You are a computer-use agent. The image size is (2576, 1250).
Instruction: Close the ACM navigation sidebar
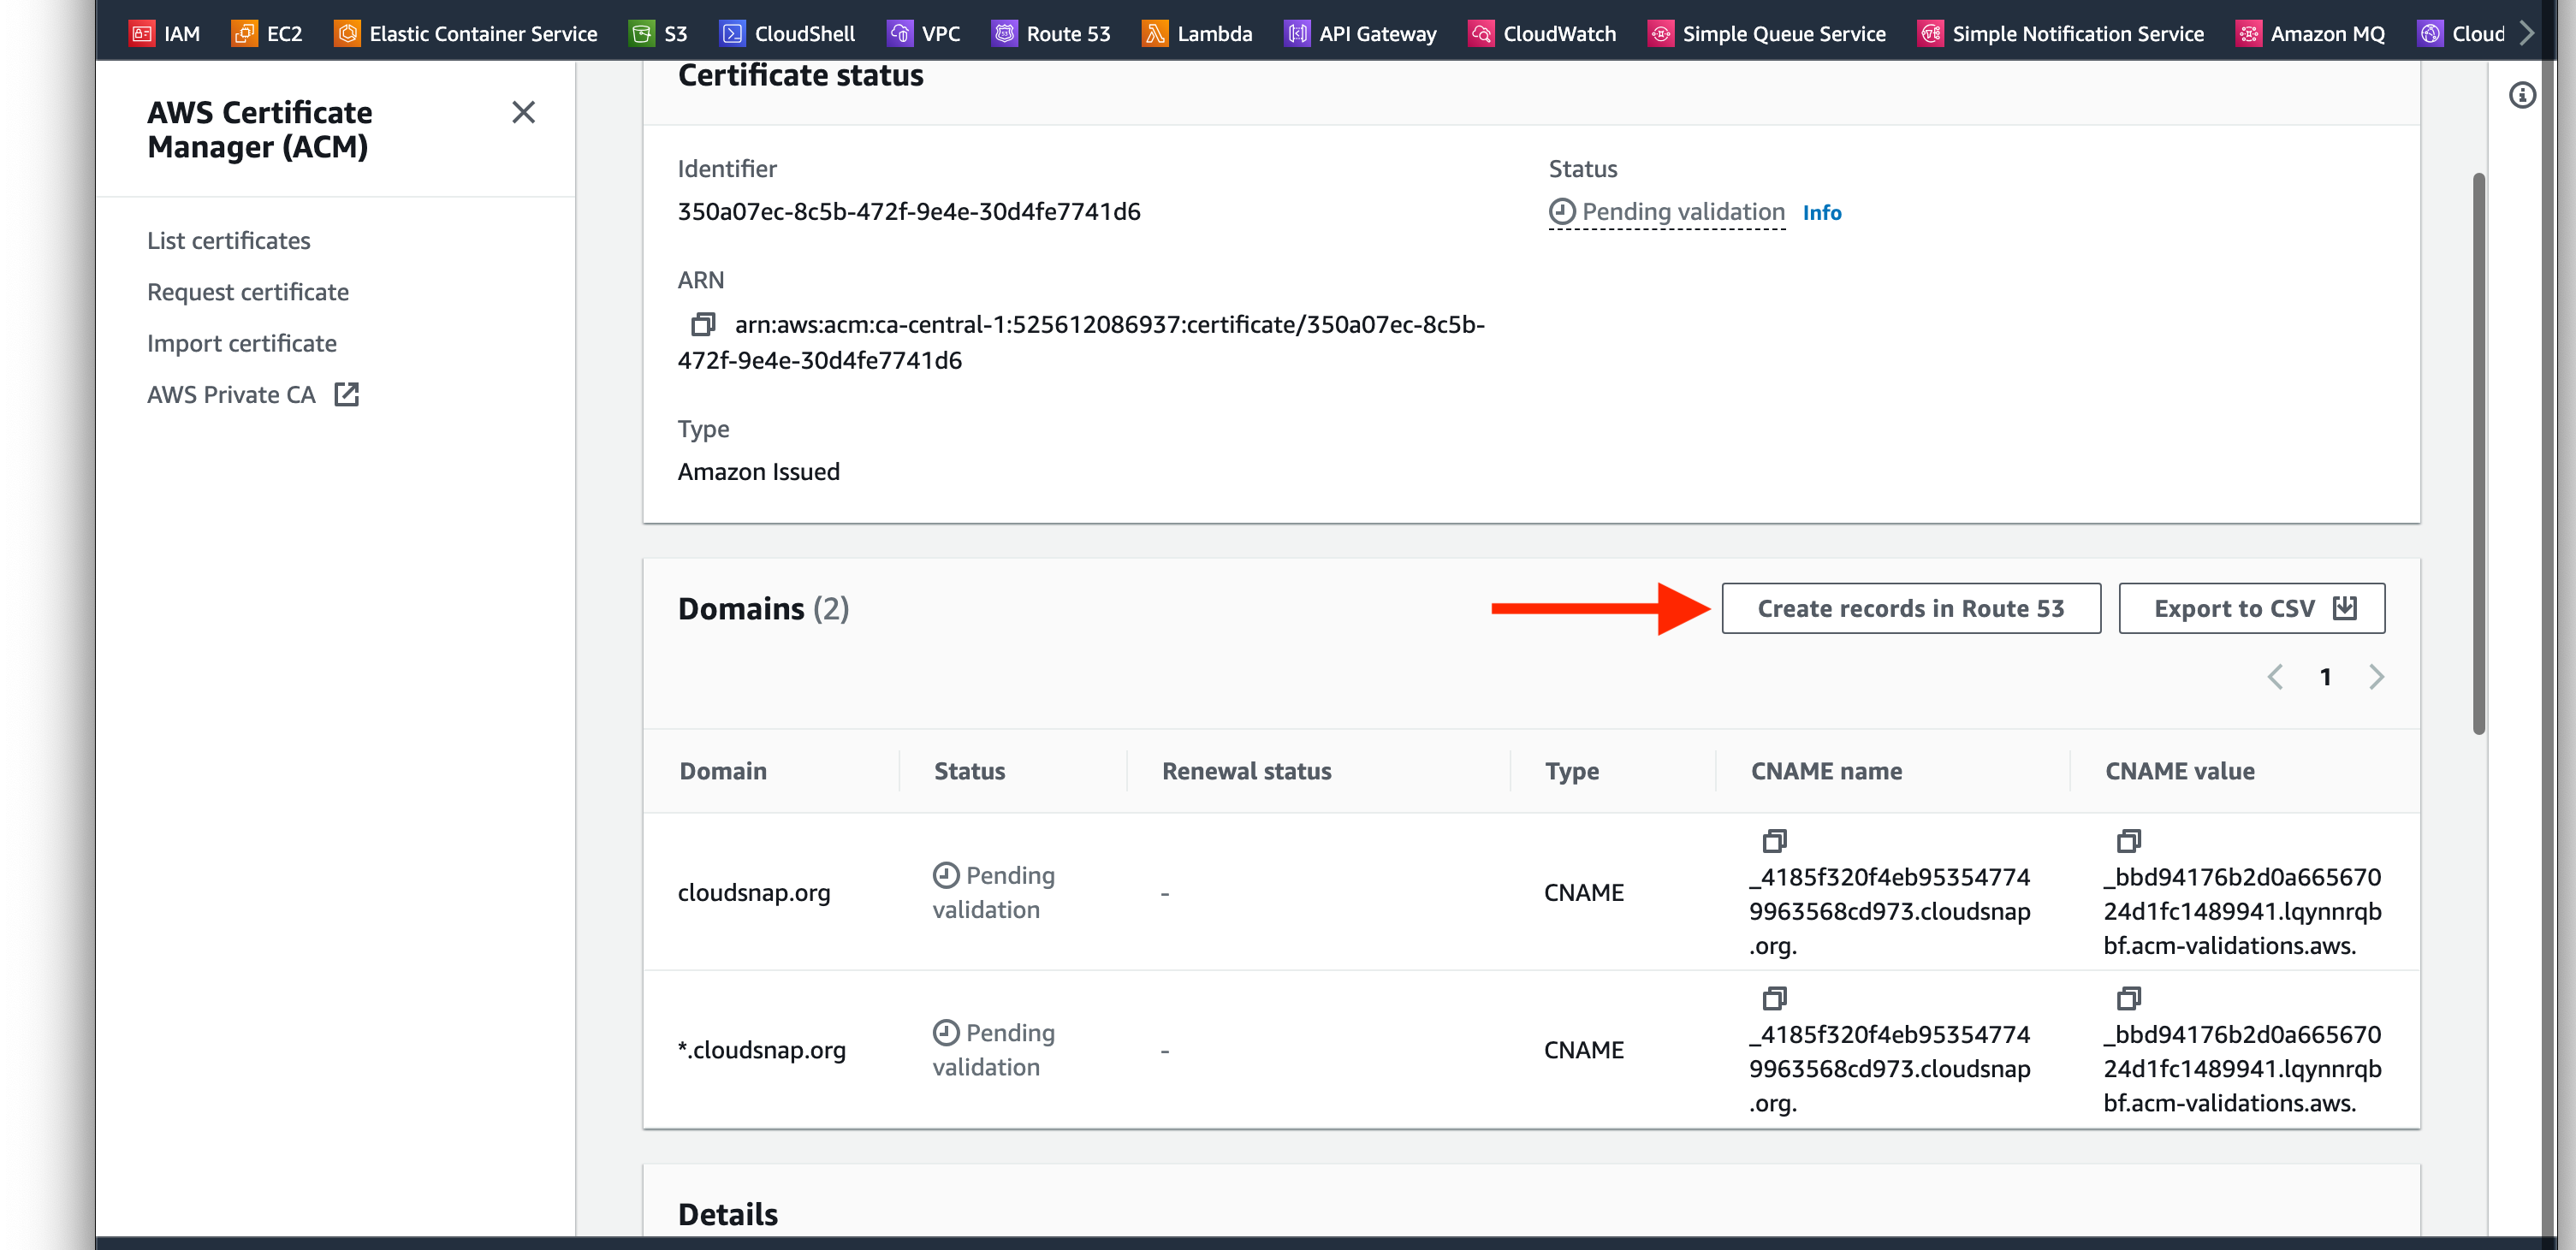pyautogui.click(x=523, y=112)
